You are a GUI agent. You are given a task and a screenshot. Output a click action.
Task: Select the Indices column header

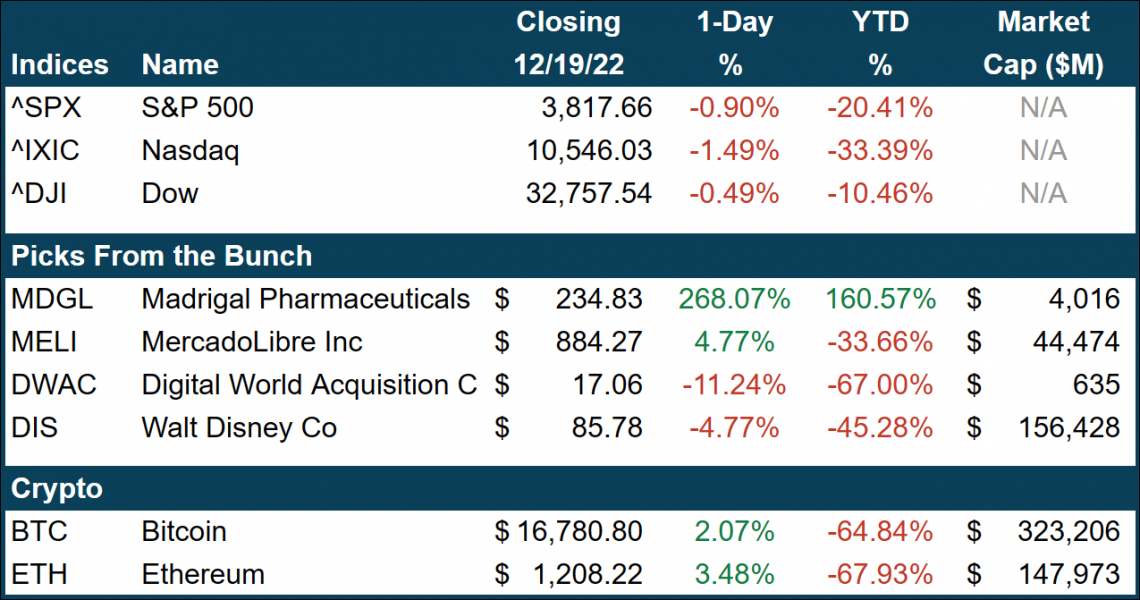[59, 65]
